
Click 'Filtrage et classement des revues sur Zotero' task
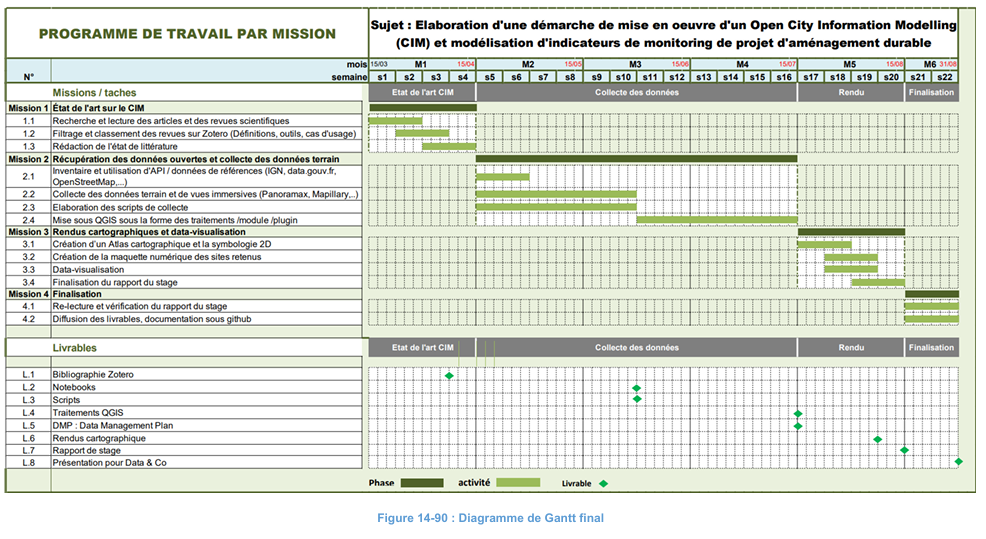(x=204, y=133)
